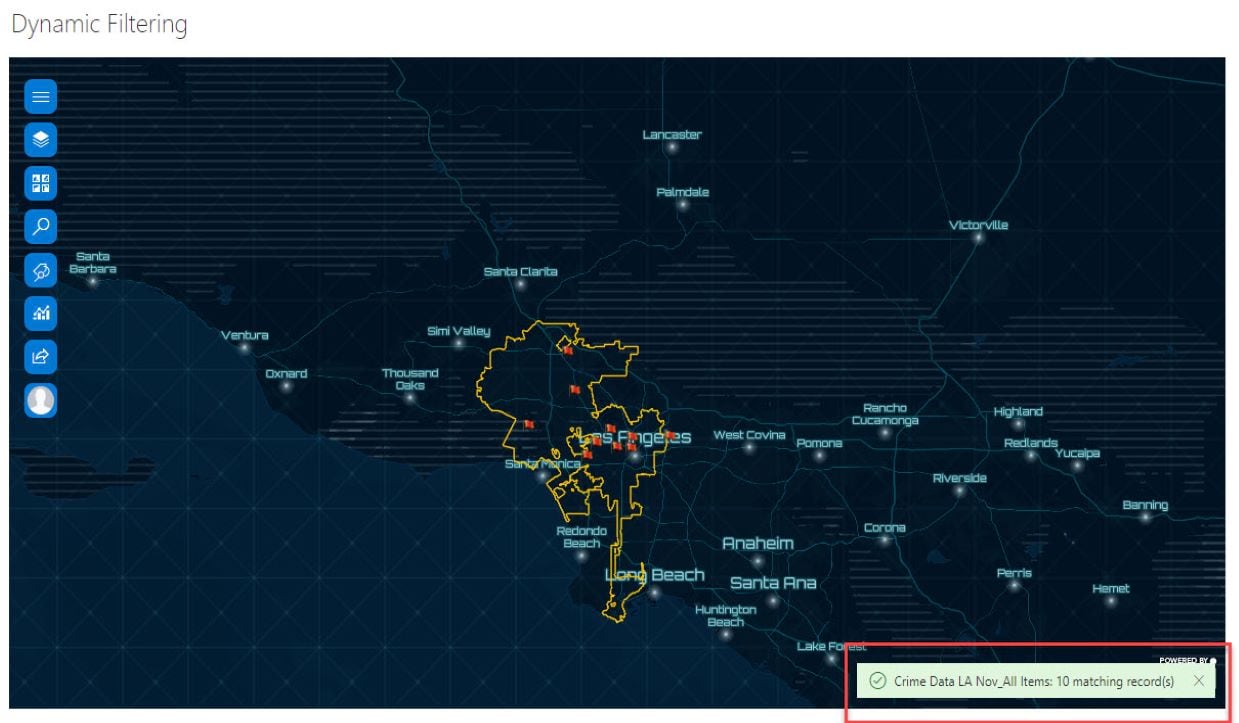1239x723 pixels.
Task: Click the Lancaster city label
Action: pyautogui.click(x=672, y=135)
